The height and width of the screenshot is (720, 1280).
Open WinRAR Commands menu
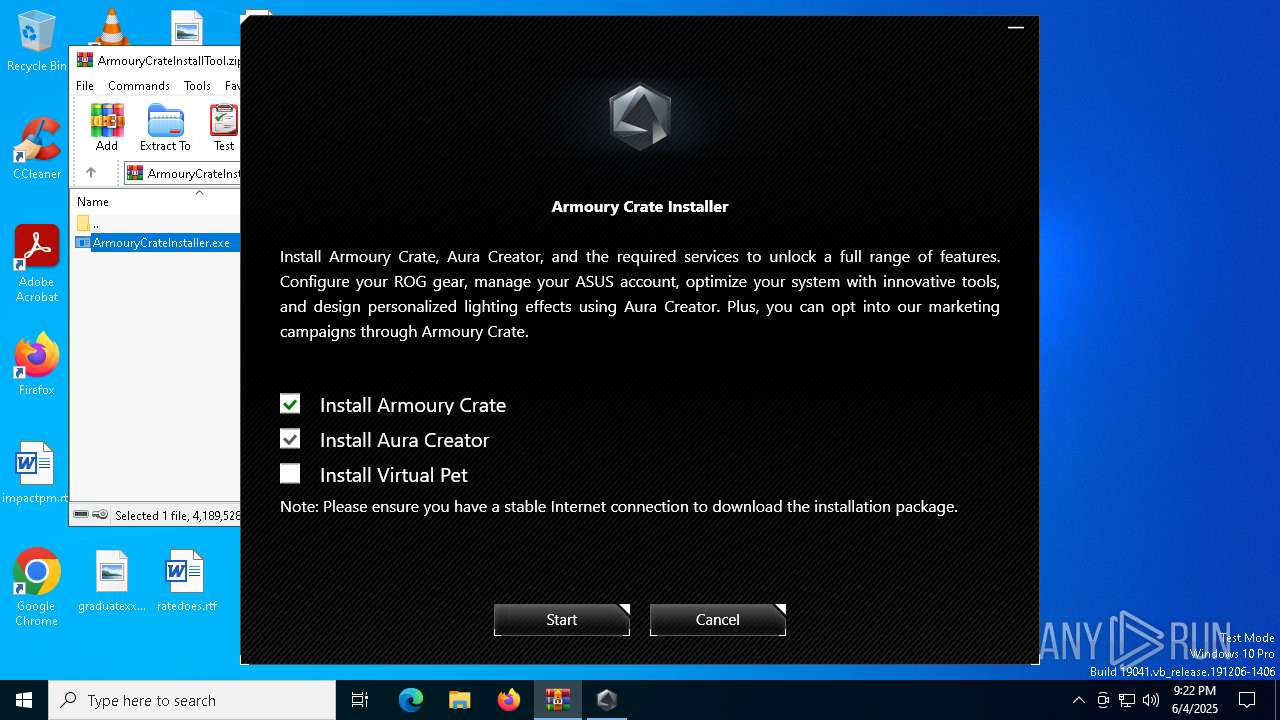tap(139, 86)
